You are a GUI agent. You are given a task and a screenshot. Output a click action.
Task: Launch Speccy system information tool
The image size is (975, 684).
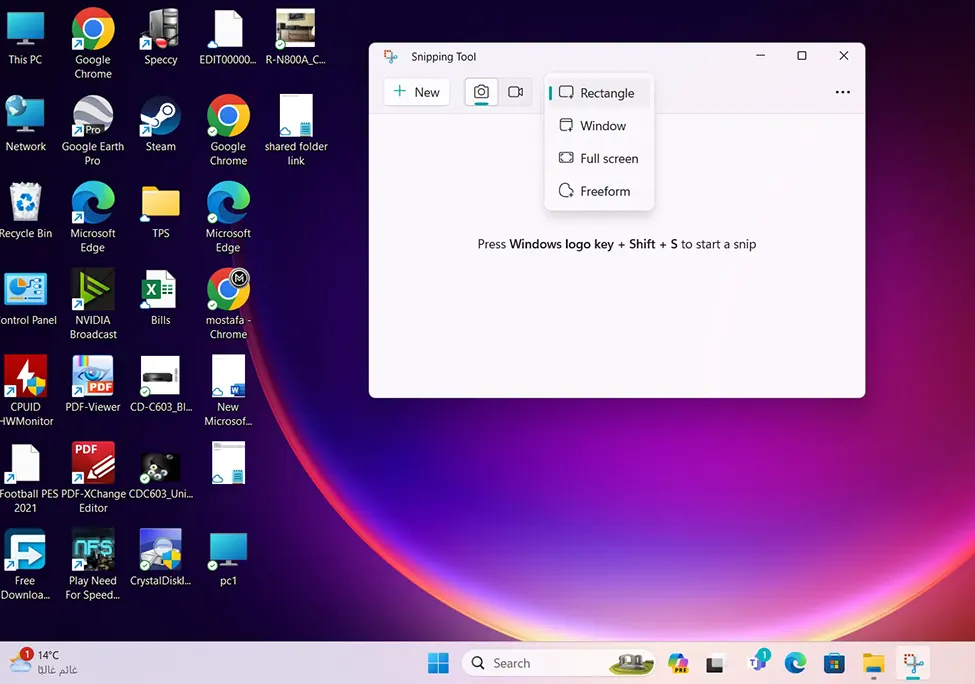point(160,30)
